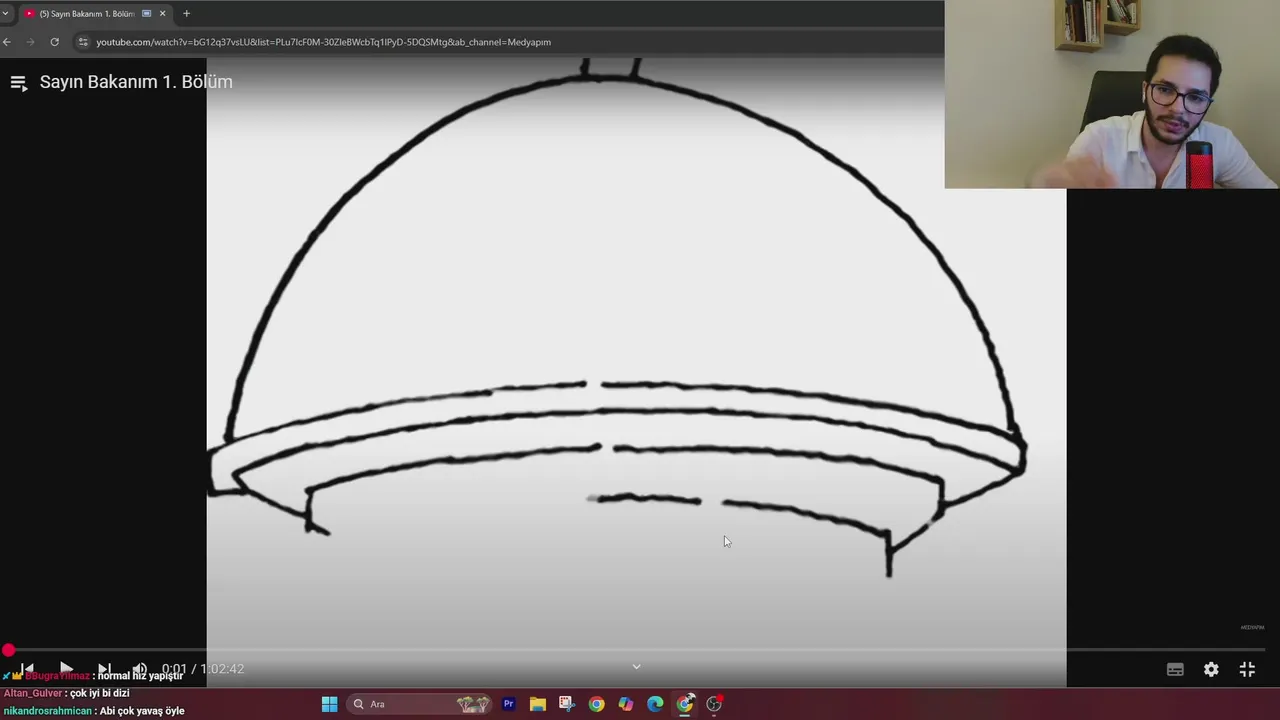Go back in browser history
The image size is (1280, 720).
point(7,42)
